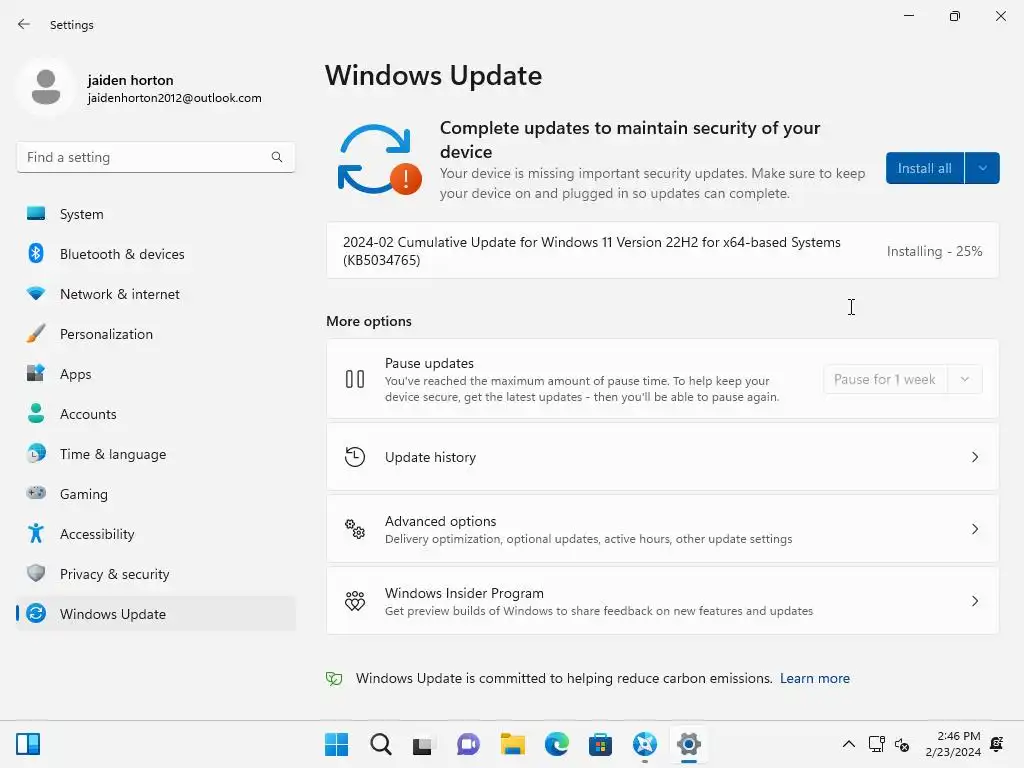The image size is (1024, 768).
Task: Expand the Install all dropdown arrow
Action: [982, 168]
